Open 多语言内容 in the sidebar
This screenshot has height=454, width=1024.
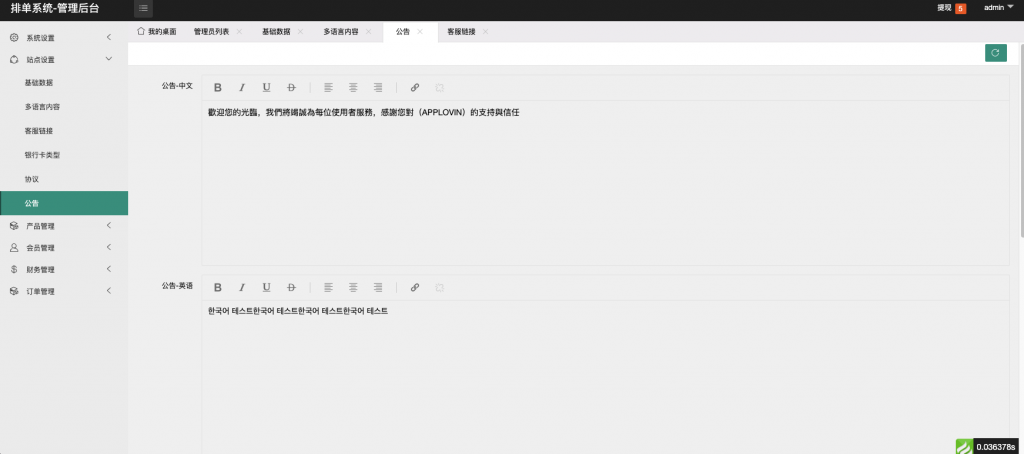[64, 106]
